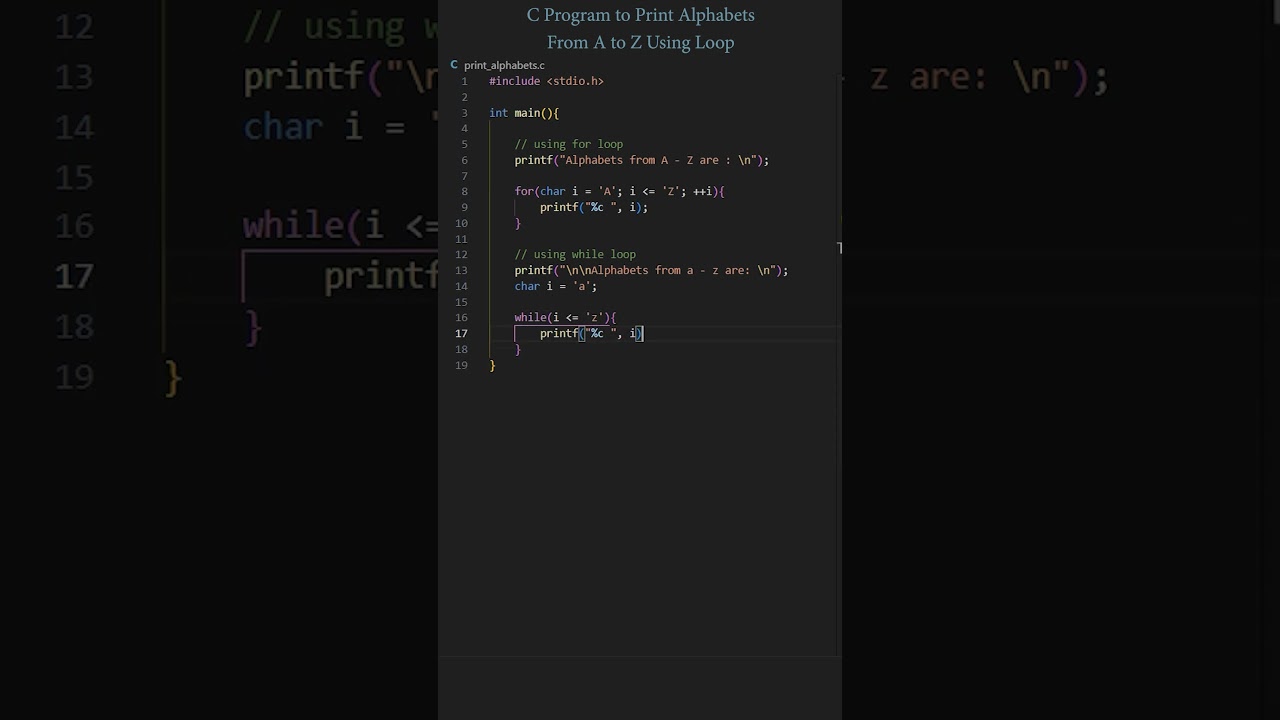Click large line number 15 in blurred background

point(74,177)
